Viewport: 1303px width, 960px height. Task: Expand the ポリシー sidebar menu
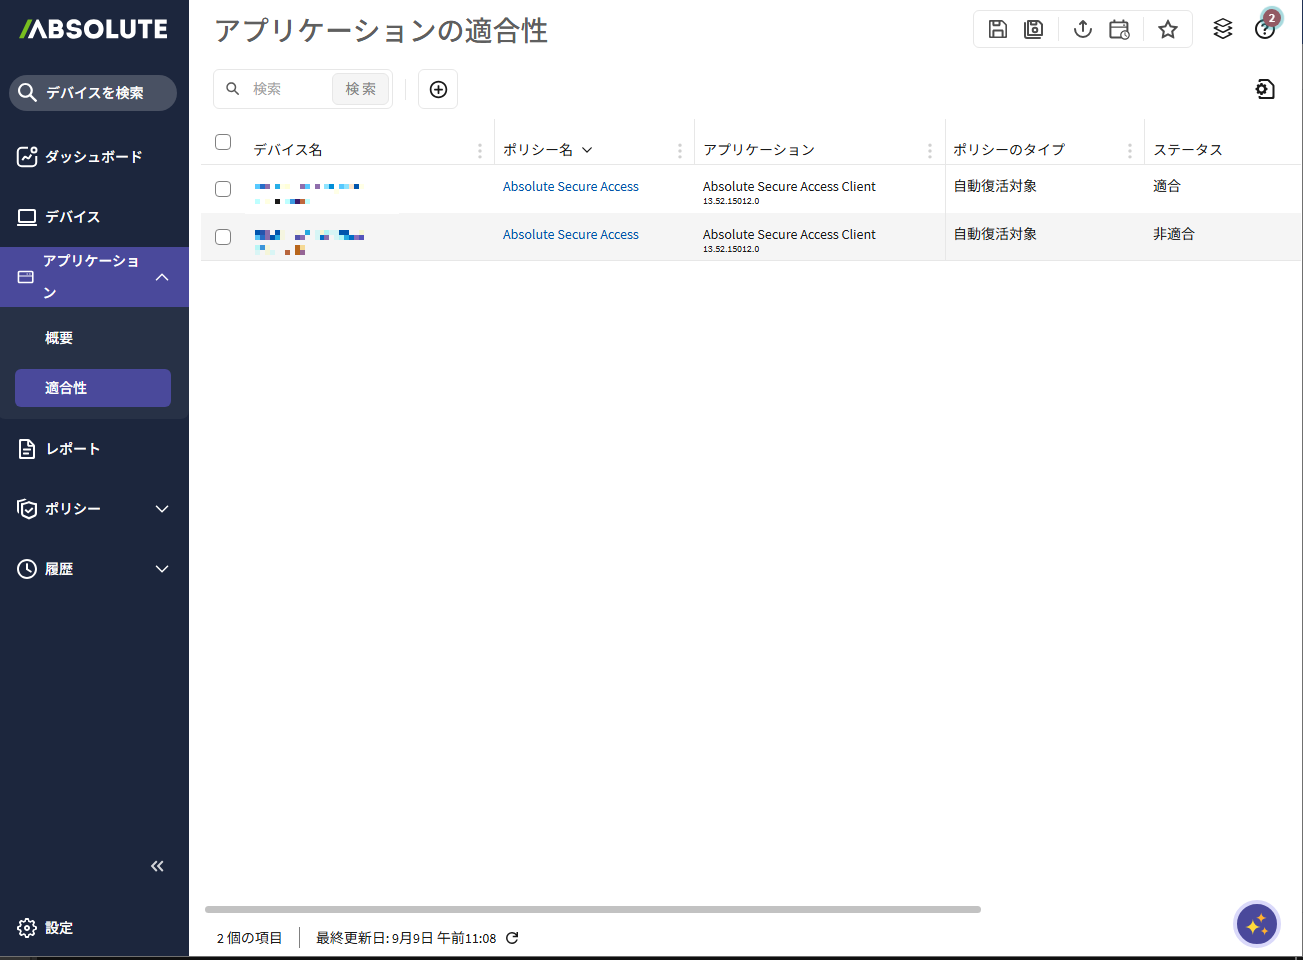point(162,509)
